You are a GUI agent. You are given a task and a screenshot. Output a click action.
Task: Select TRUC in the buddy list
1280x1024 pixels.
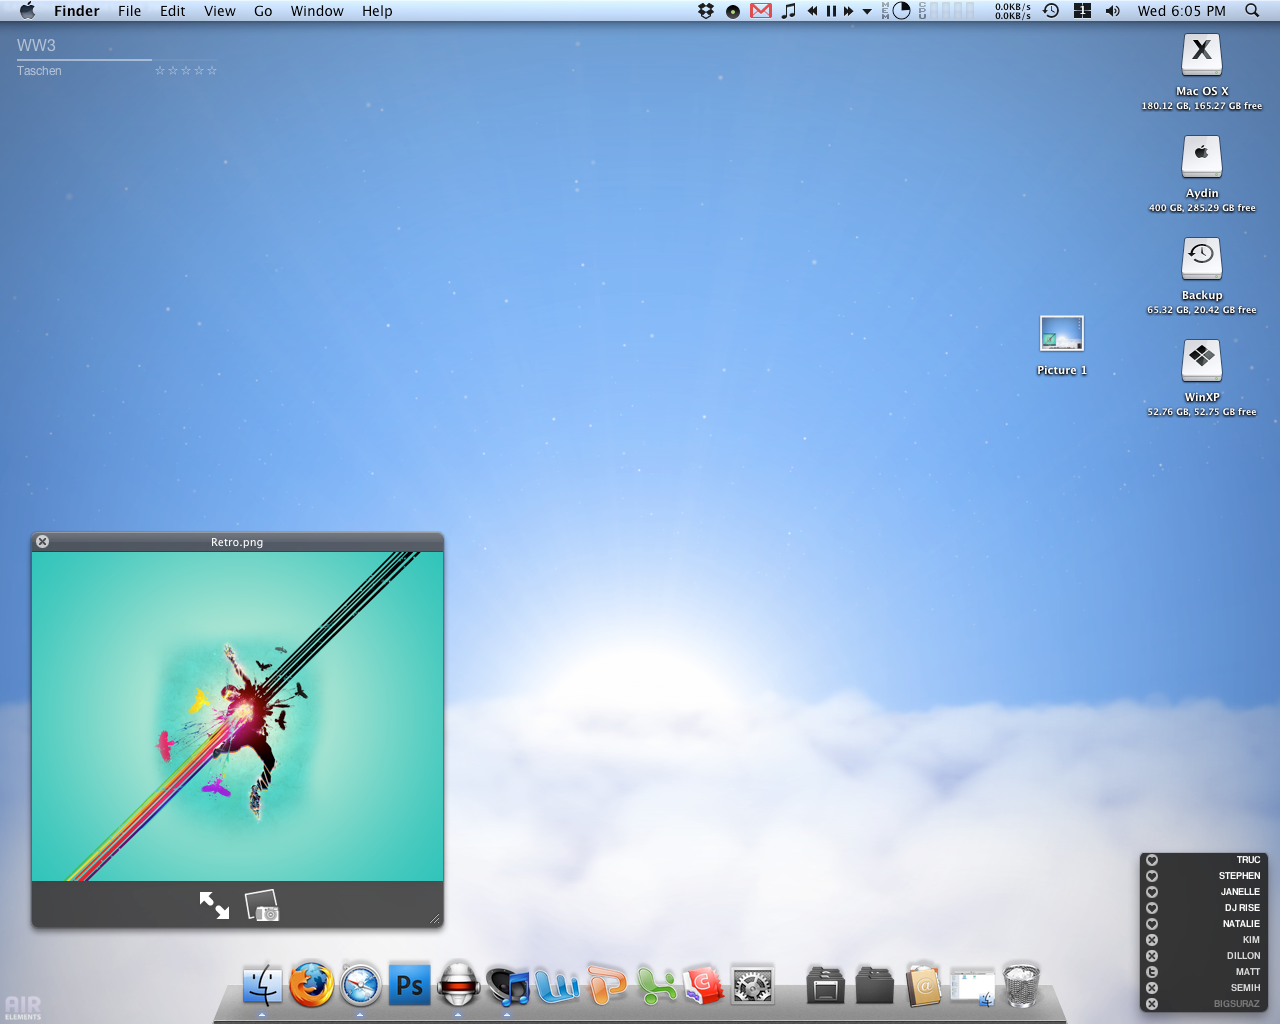pos(1248,860)
